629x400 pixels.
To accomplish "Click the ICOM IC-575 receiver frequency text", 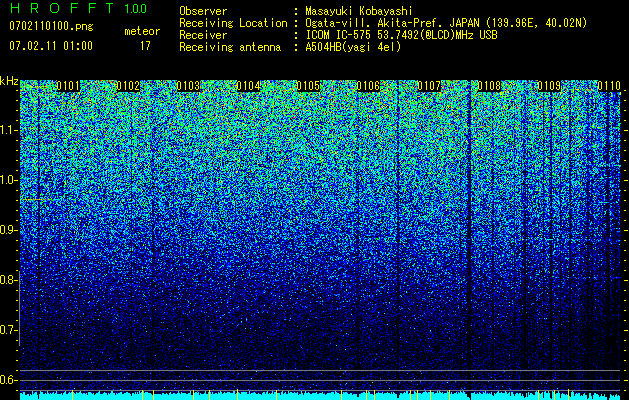I will 401,35.
